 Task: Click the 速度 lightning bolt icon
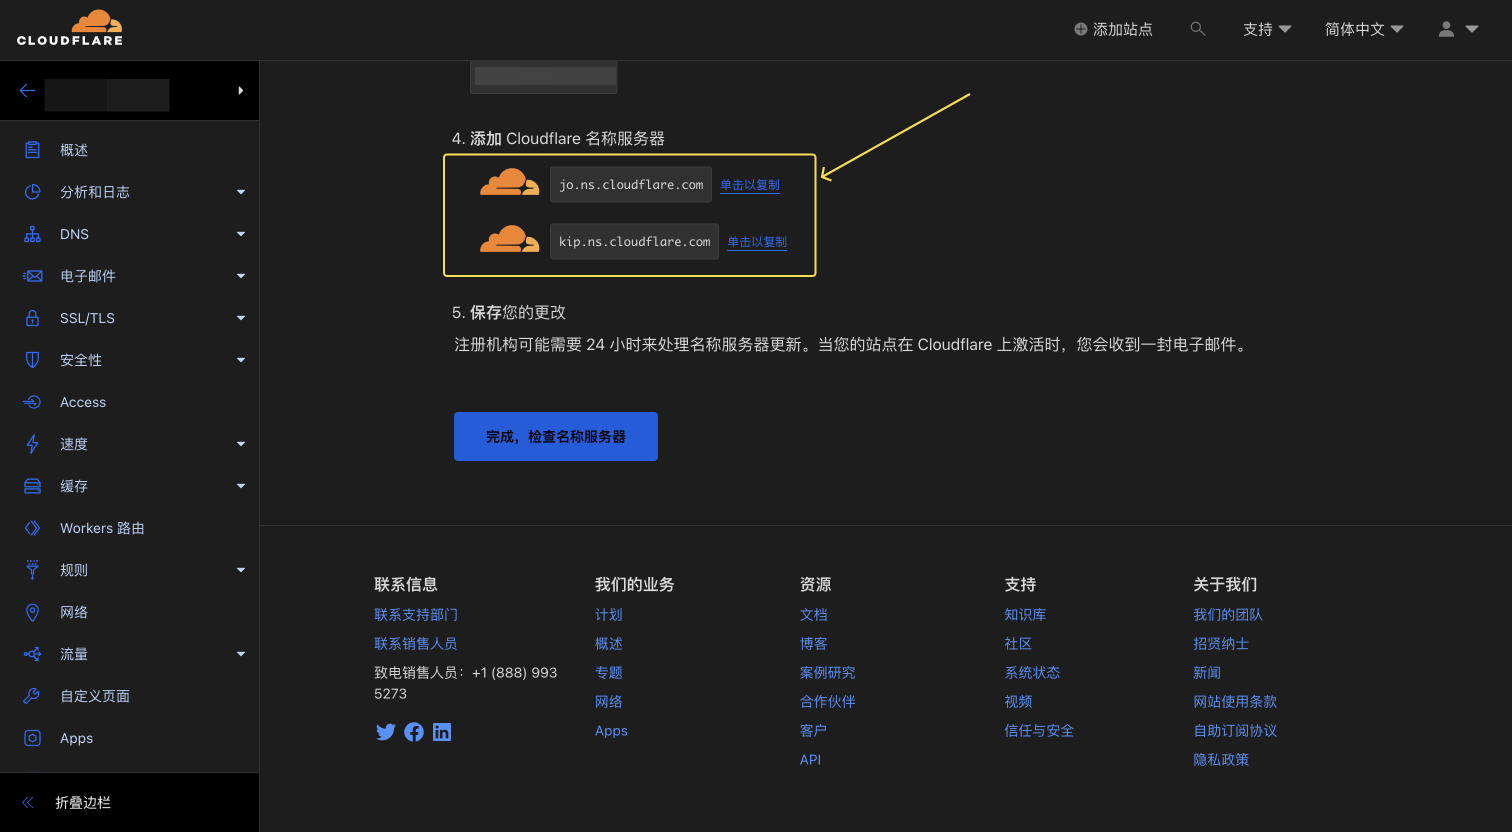pos(33,444)
